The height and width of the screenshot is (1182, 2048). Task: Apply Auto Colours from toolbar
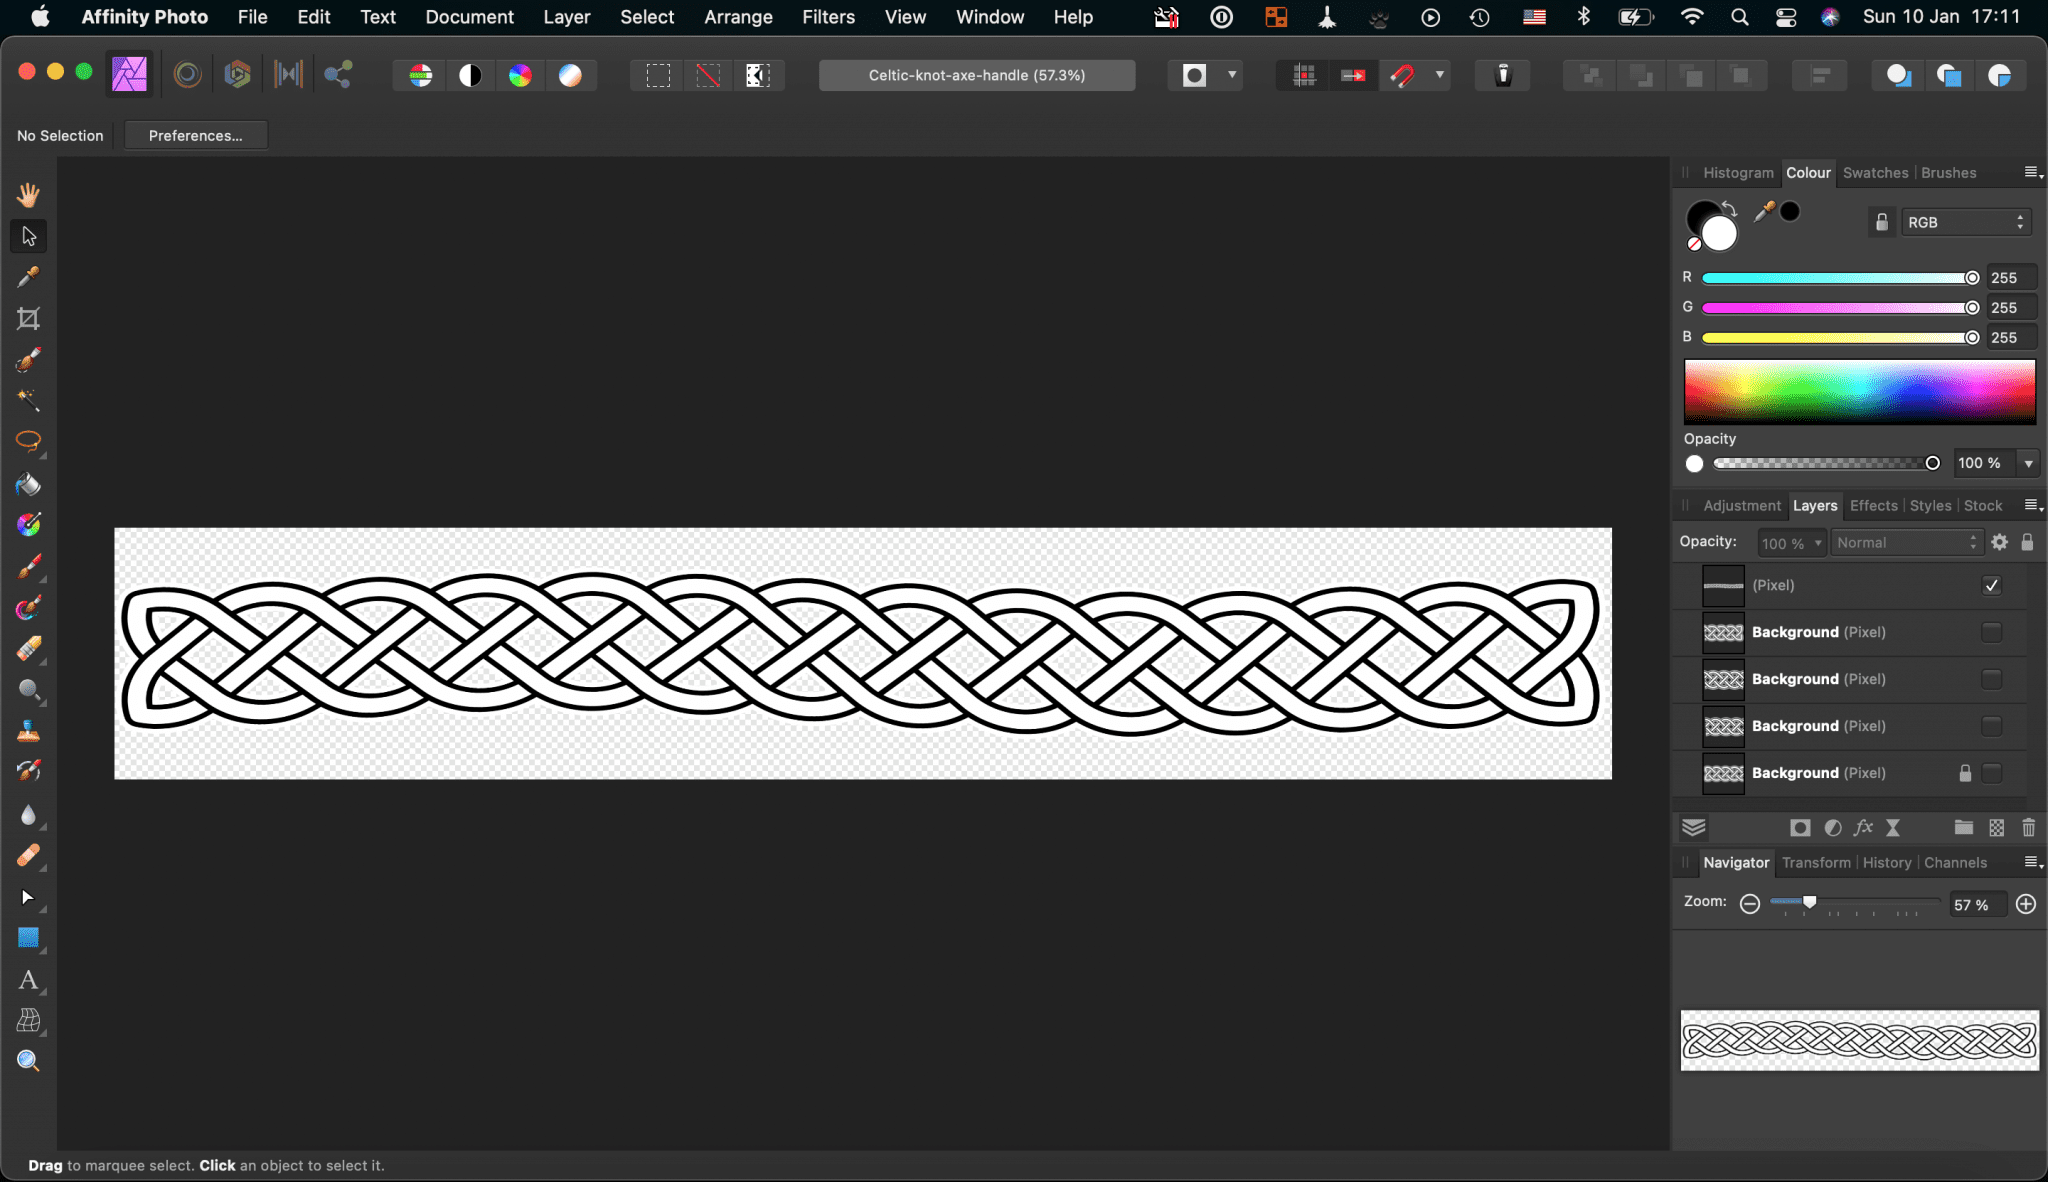coord(520,75)
